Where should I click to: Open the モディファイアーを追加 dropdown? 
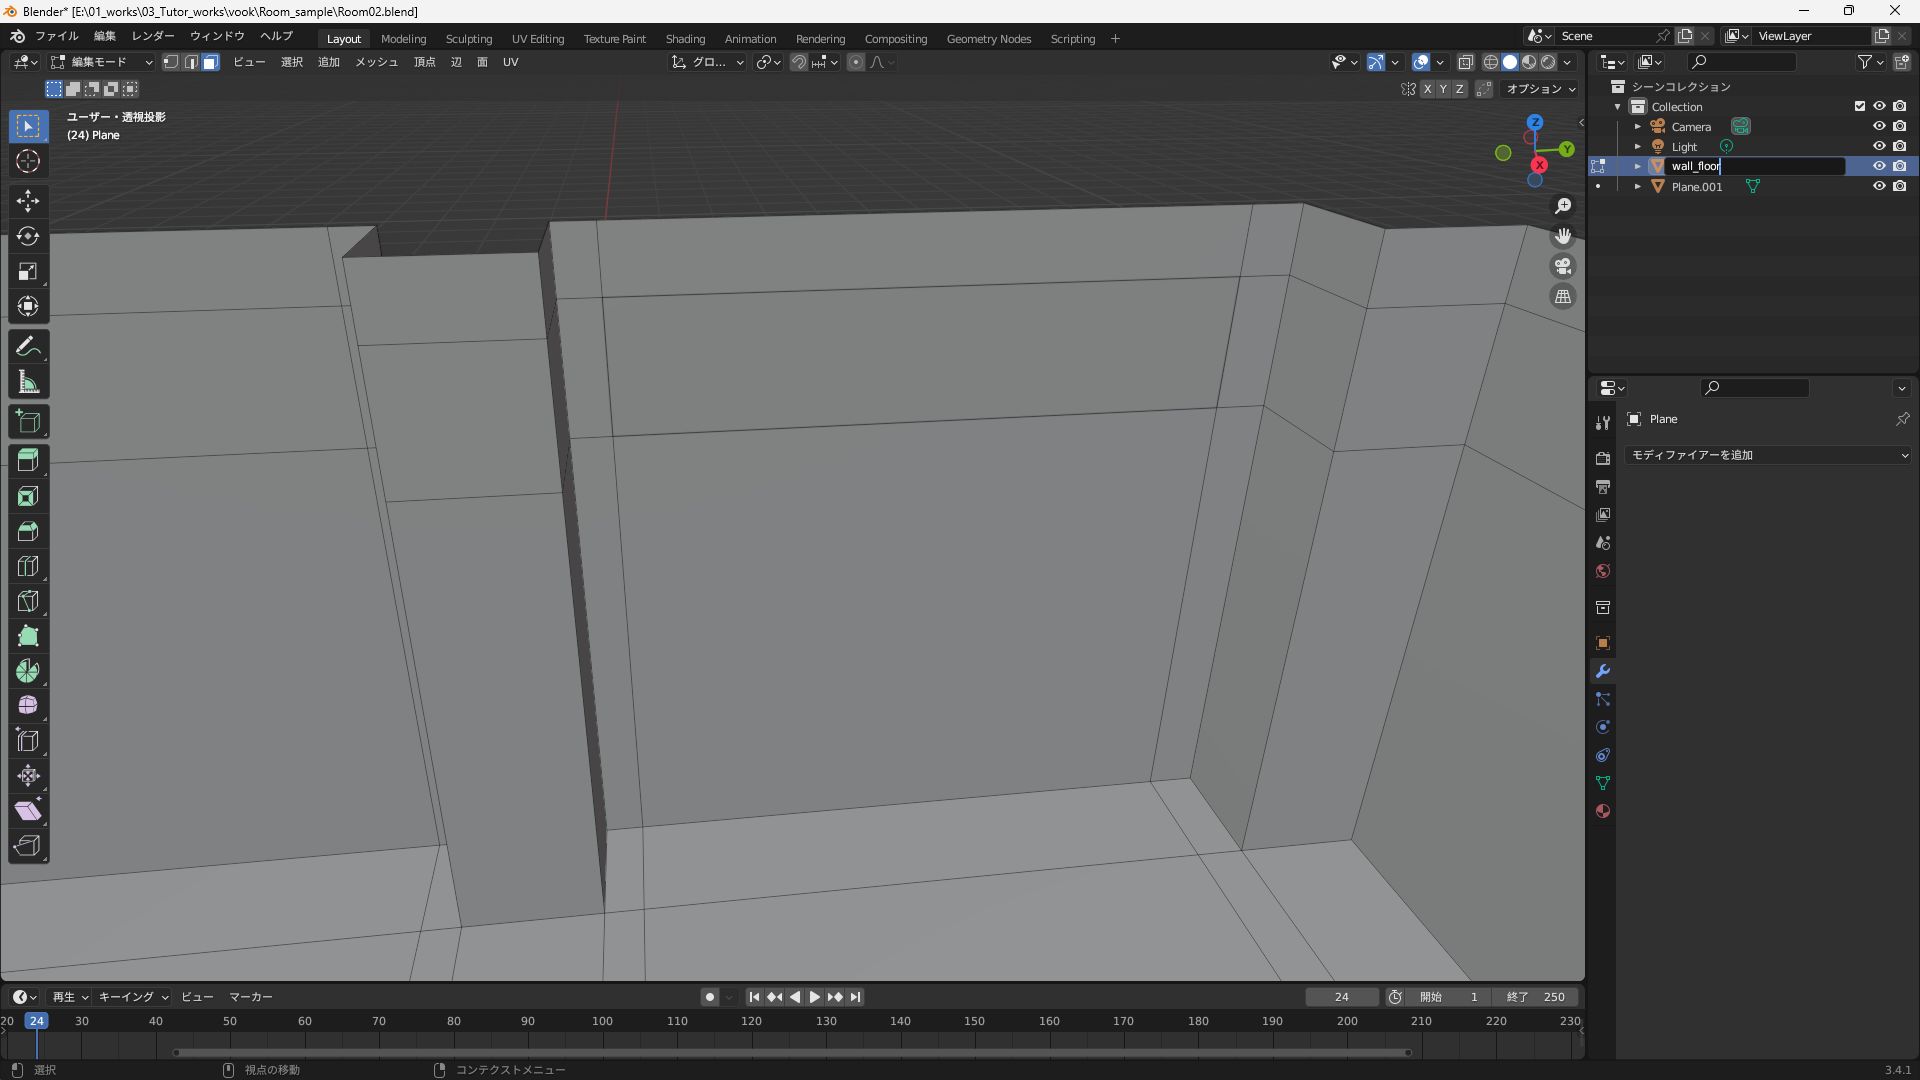(1766, 455)
